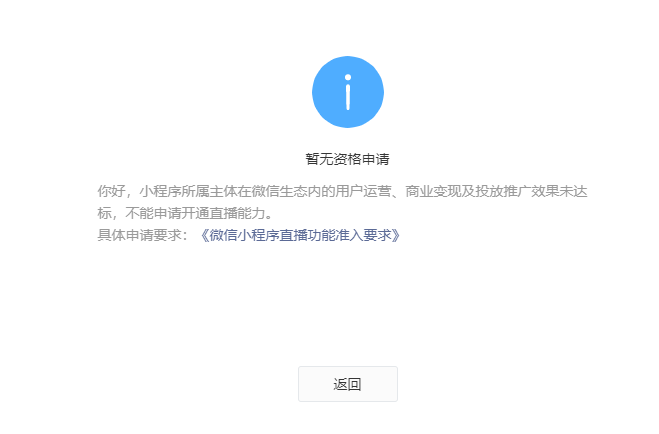Click the 具体申请要求 label text
Image resolution: width=659 pixels, height=434 pixels.
(139, 235)
